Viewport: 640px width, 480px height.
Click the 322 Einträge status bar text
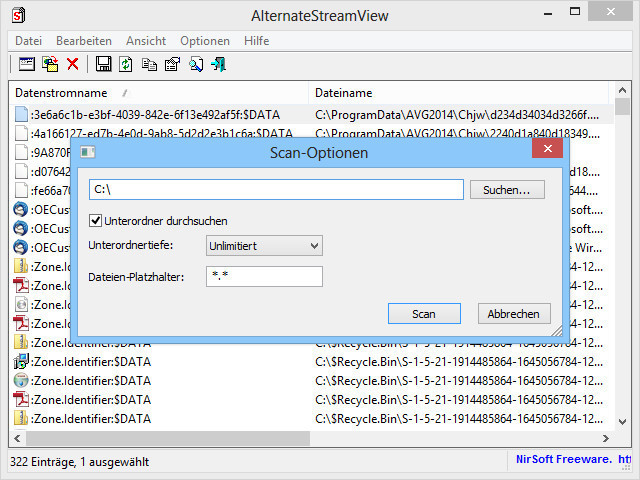[x=80, y=462]
